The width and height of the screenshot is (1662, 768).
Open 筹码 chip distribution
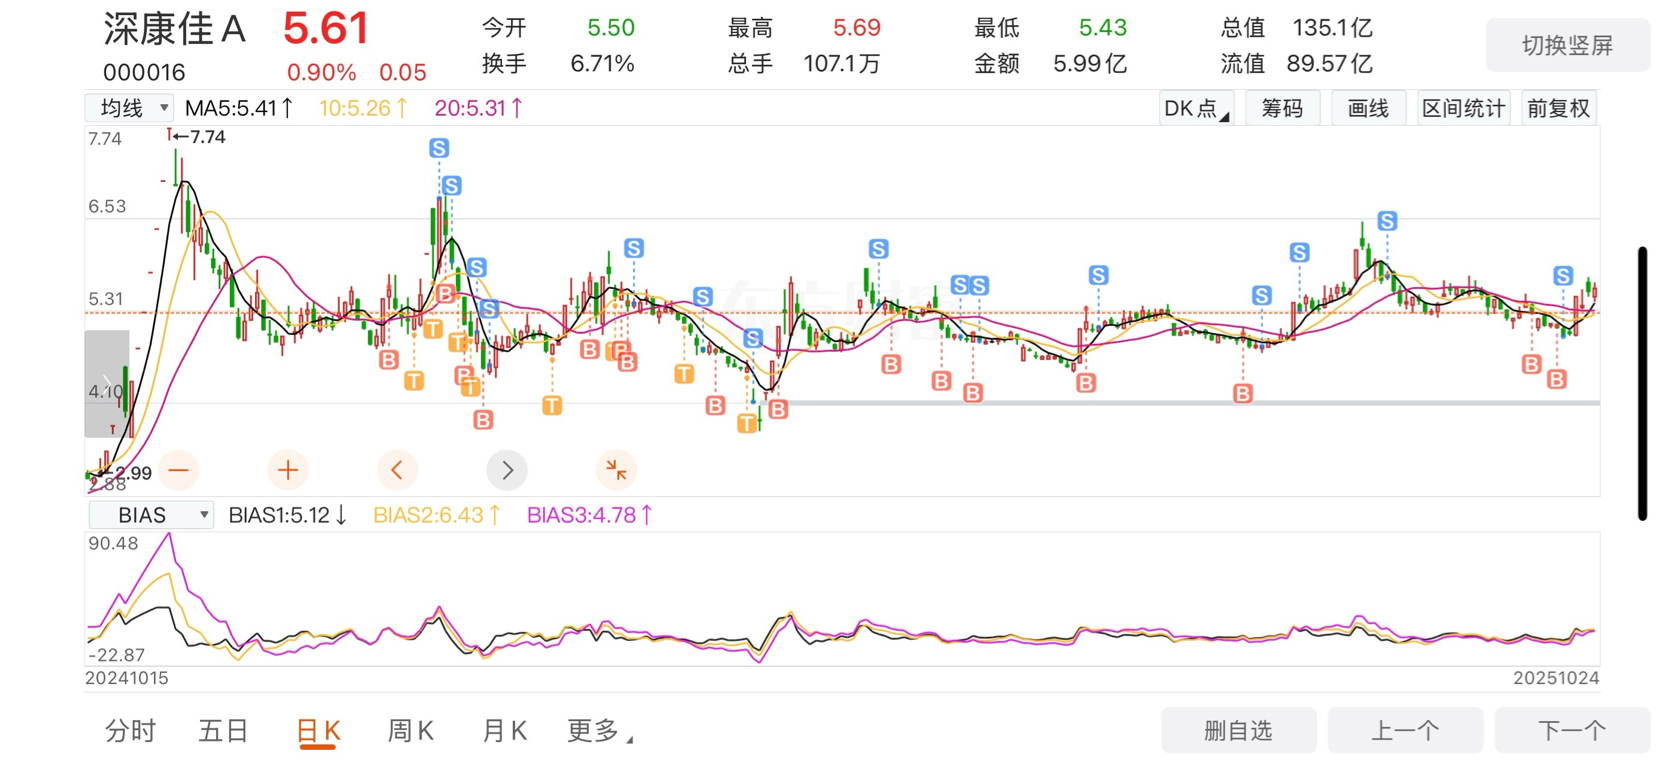[1282, 108]
